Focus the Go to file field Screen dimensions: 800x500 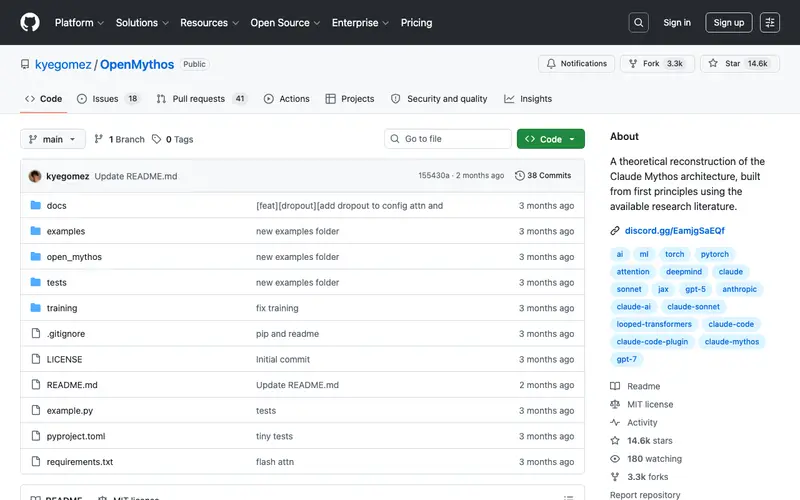pyautogui.click(x=447, y=139)
